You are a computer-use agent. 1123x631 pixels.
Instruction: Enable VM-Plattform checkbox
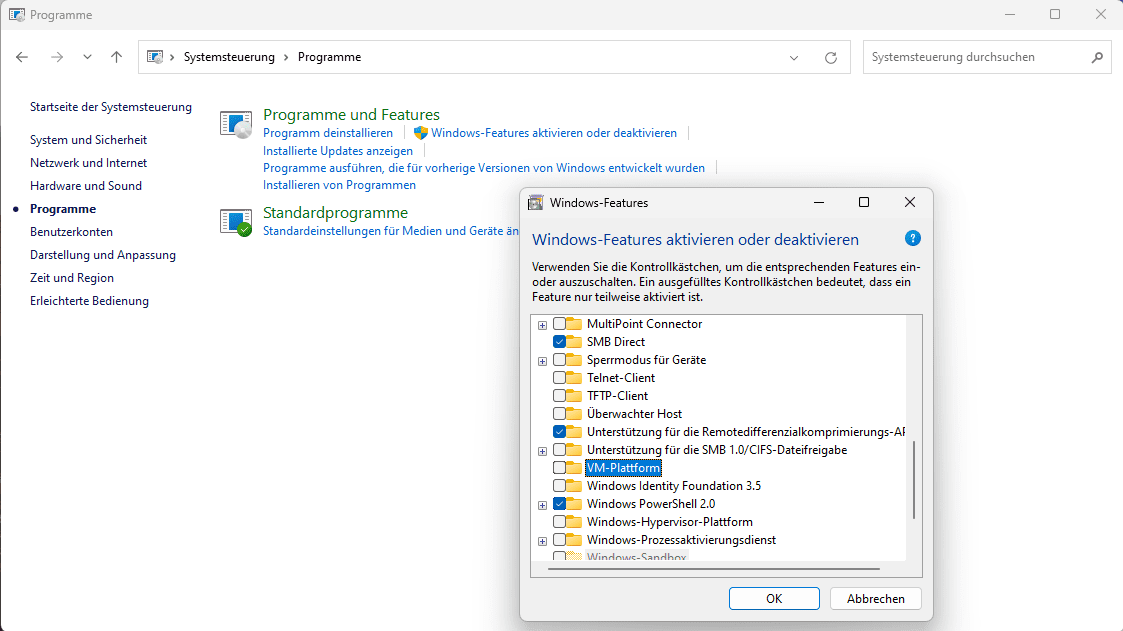point(559,468)
